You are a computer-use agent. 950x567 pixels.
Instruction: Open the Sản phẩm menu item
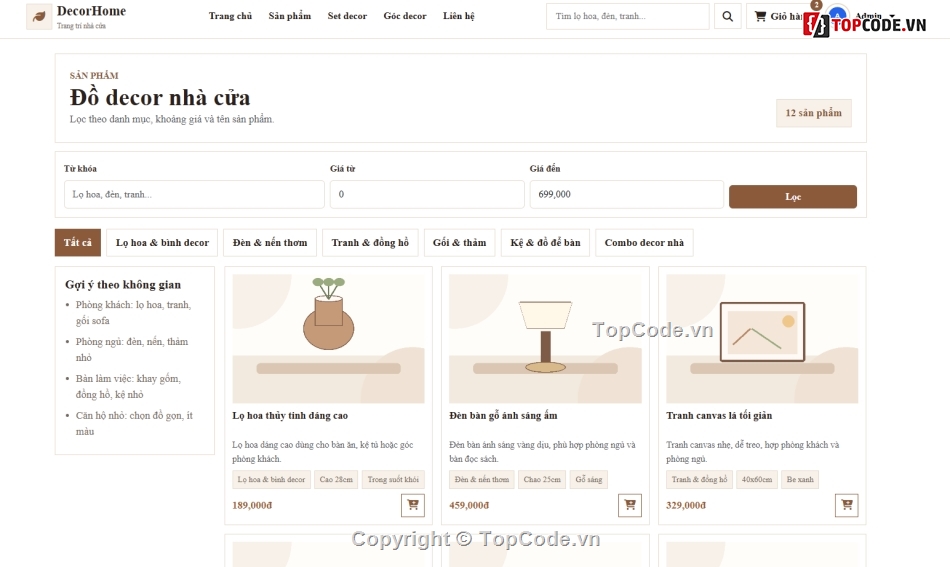(x=290, y=16)
